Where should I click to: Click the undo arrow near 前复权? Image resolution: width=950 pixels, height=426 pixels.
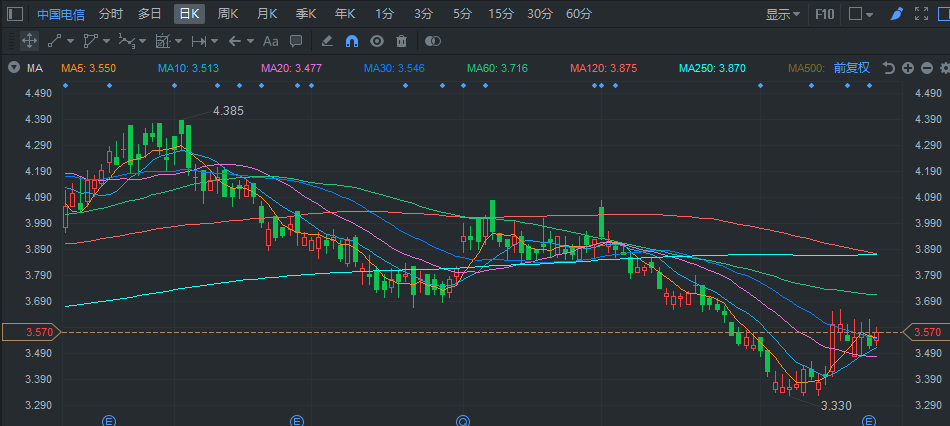(x=888, y=68)
